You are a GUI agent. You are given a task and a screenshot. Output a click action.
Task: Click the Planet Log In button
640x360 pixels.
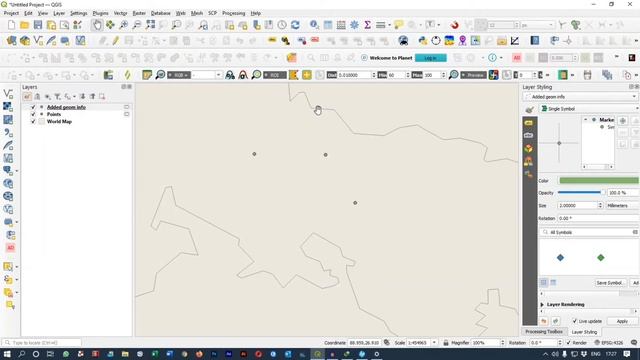pos(431,58)
